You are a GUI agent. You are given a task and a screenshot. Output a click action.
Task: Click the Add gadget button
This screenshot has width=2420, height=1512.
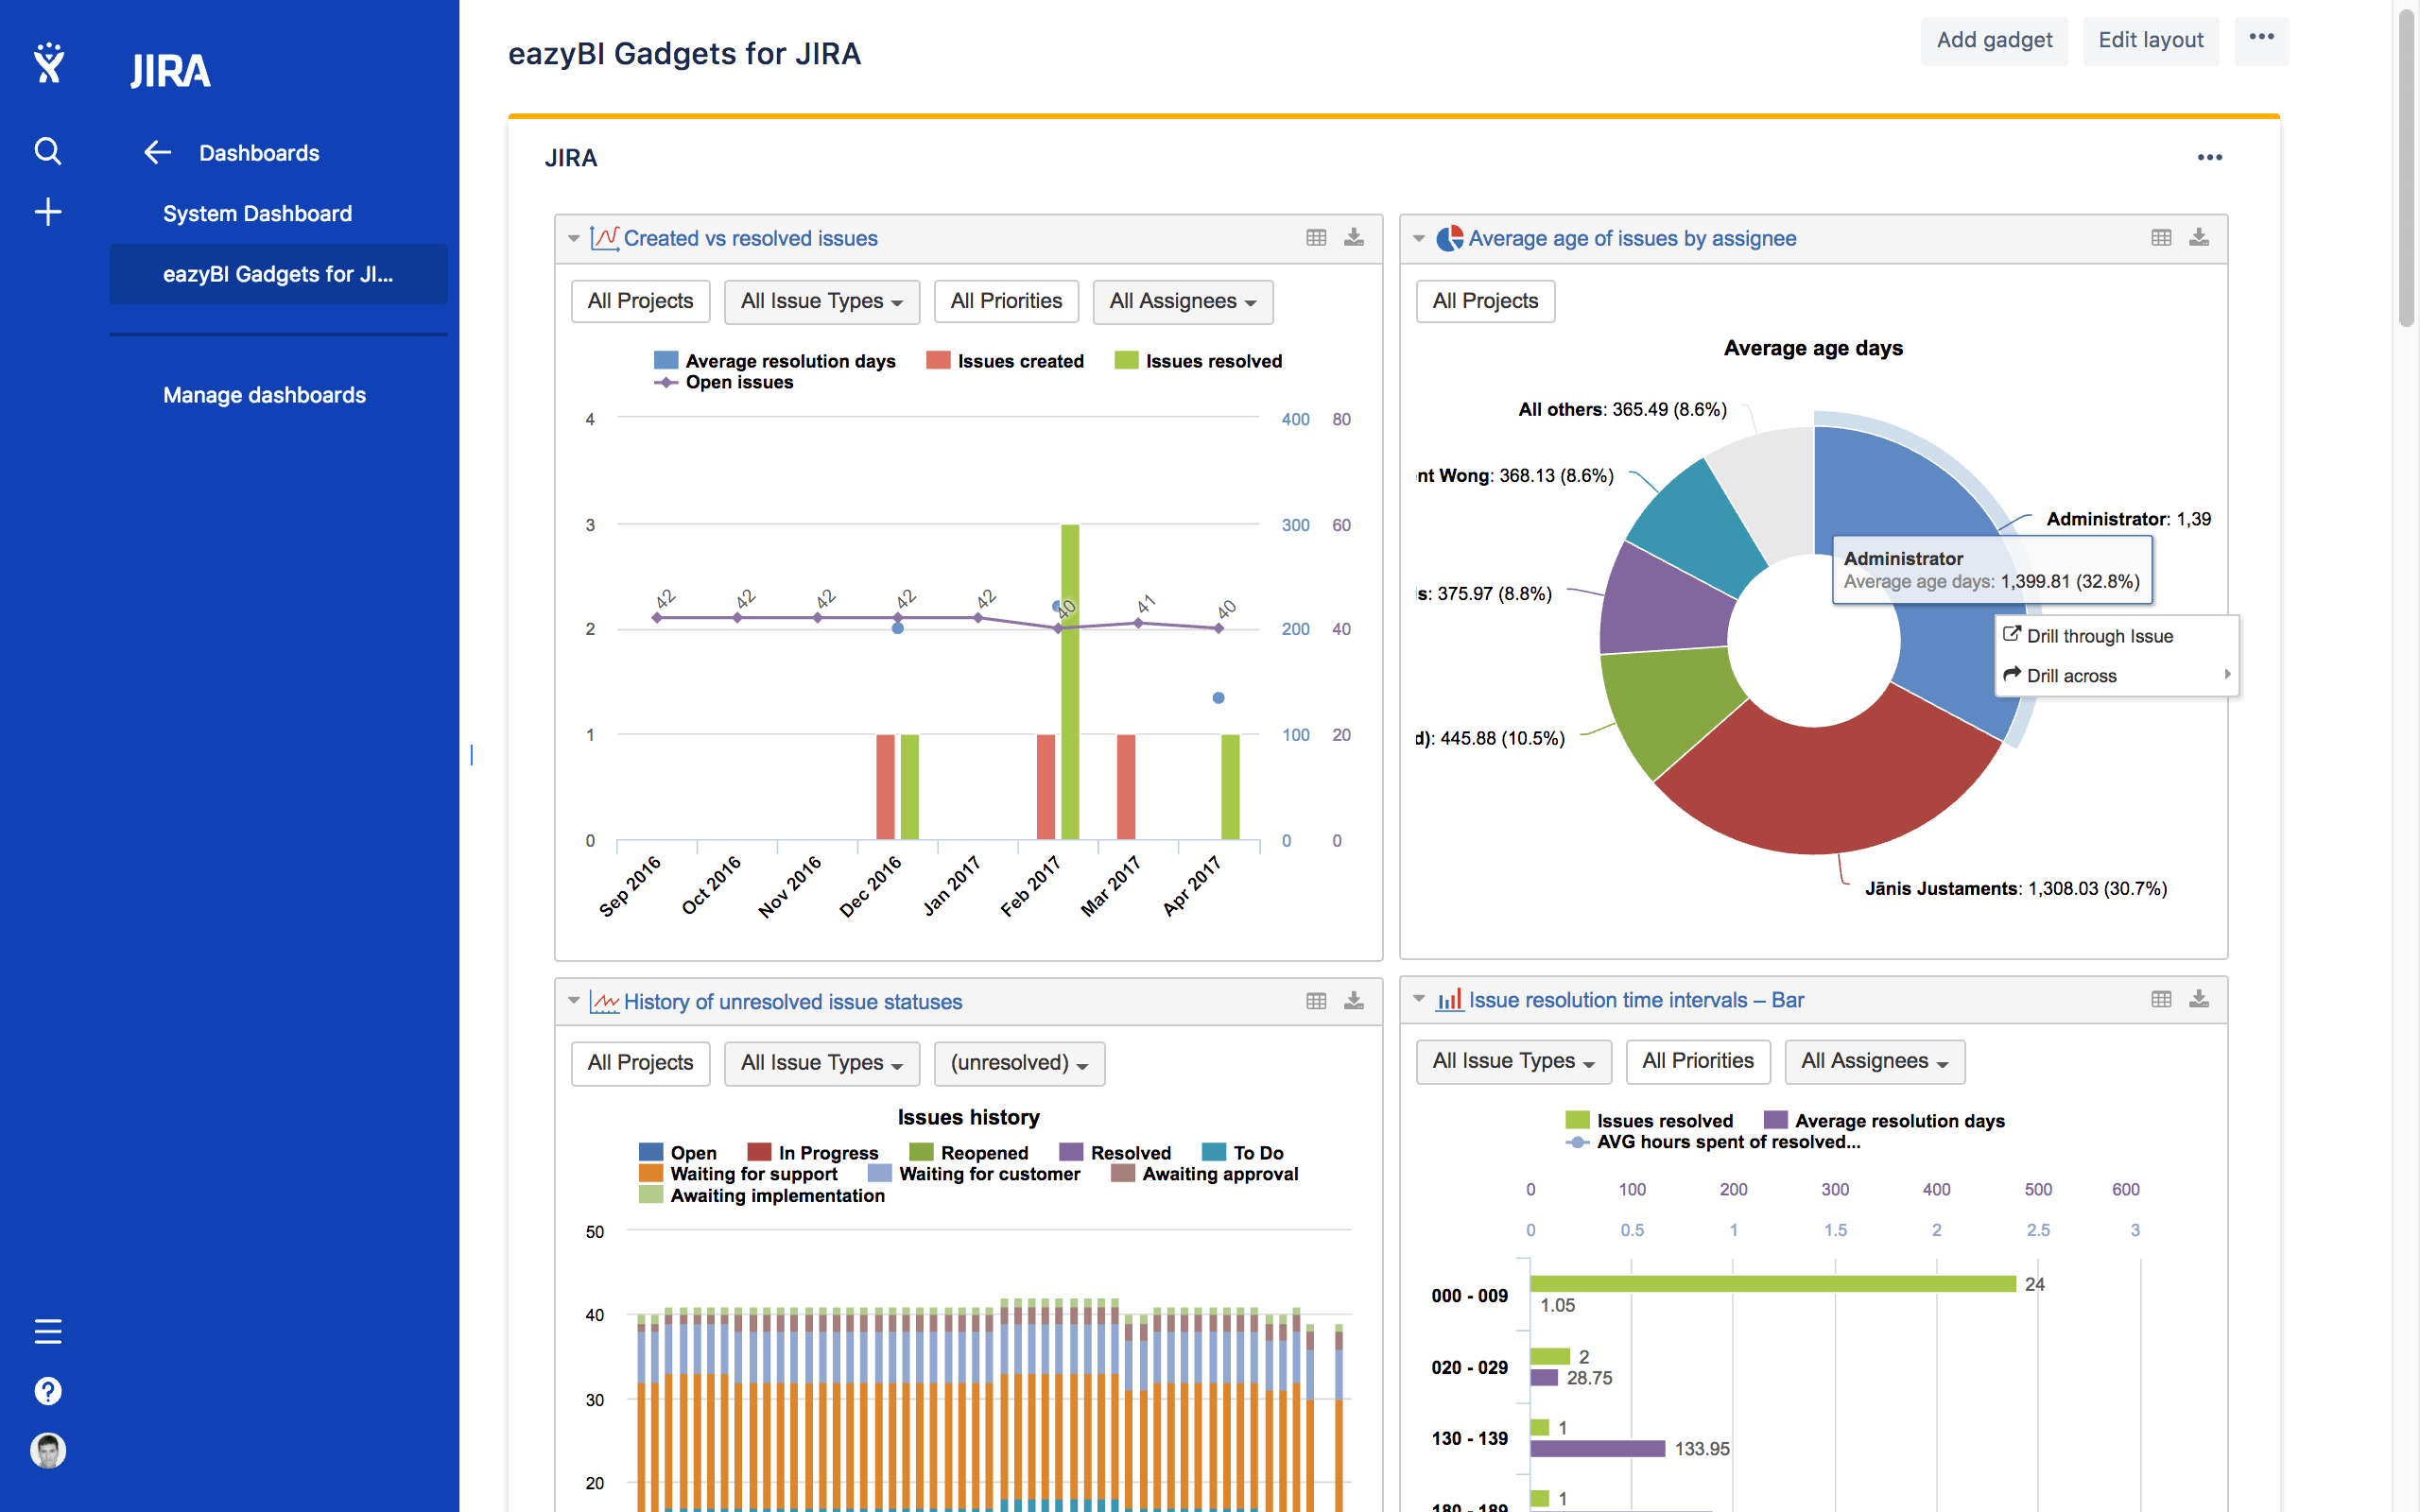(x=1992, y=40)
